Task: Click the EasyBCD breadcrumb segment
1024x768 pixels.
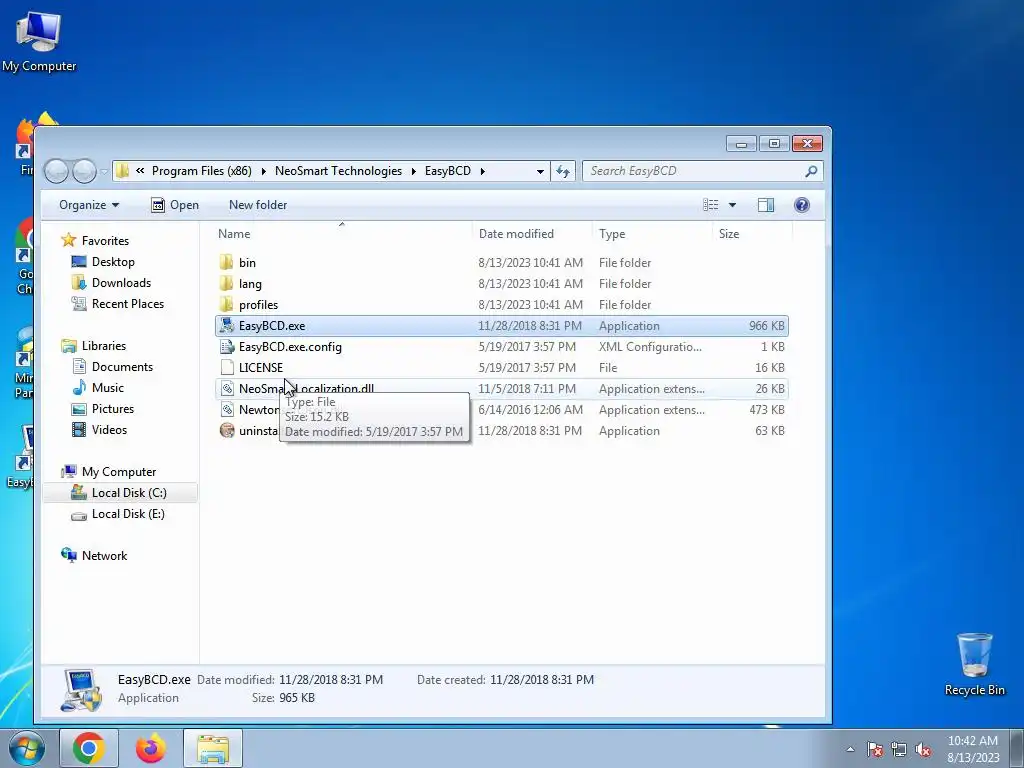Action: (448, 171)
